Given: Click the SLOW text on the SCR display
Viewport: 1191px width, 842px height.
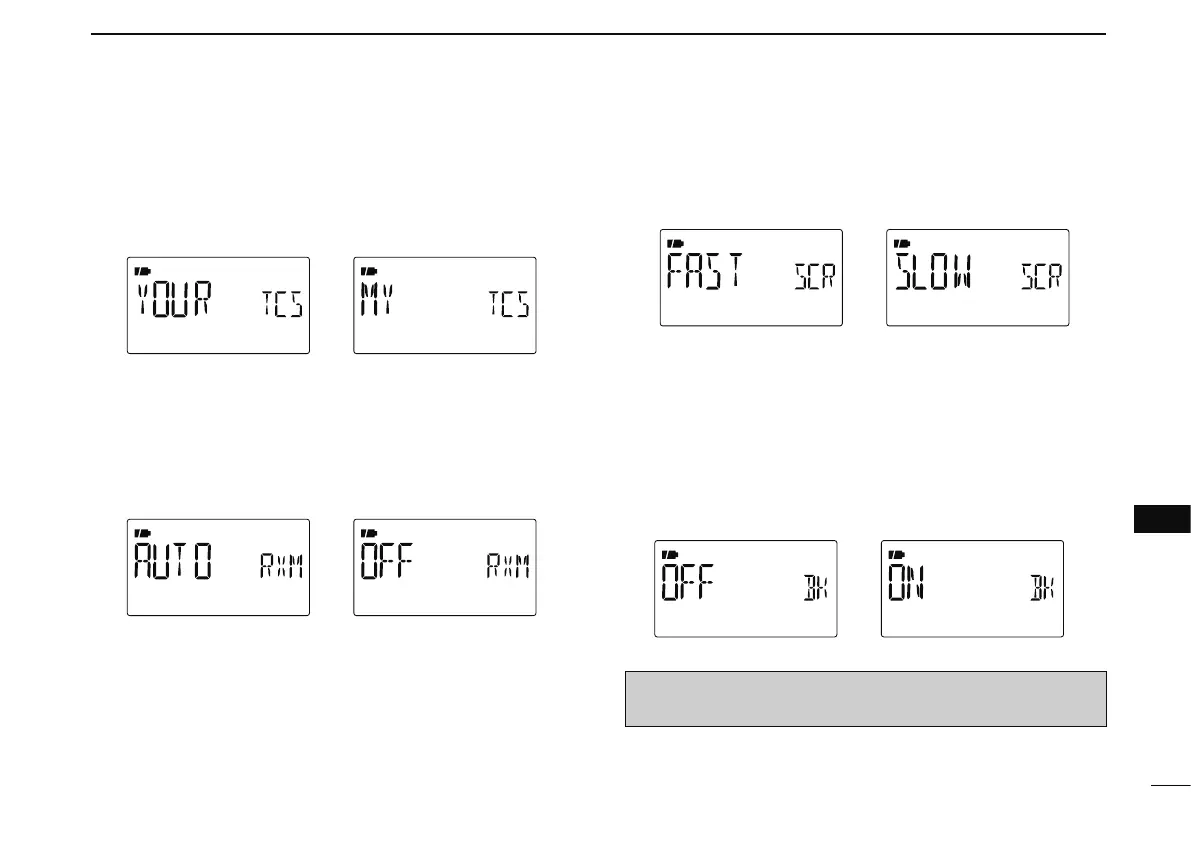Looking at the screenshot, I should tap(934, 271).
